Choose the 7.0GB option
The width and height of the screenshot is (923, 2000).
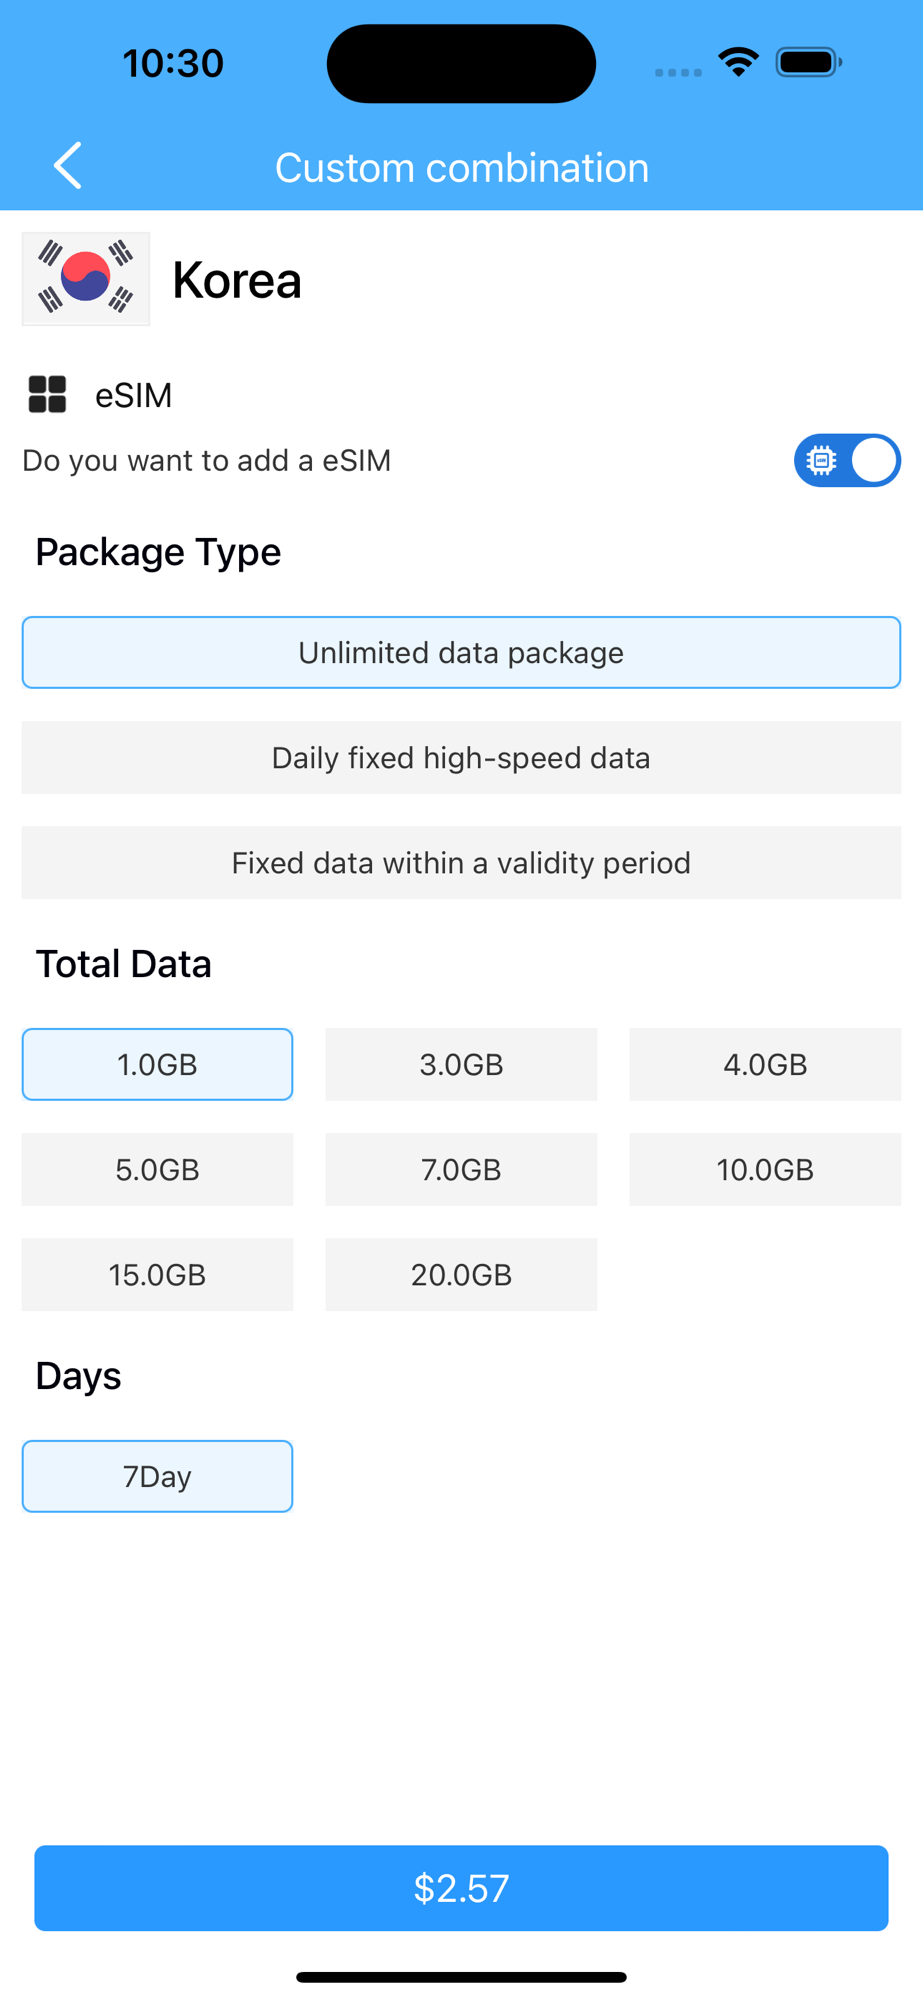click(461, 1170)
